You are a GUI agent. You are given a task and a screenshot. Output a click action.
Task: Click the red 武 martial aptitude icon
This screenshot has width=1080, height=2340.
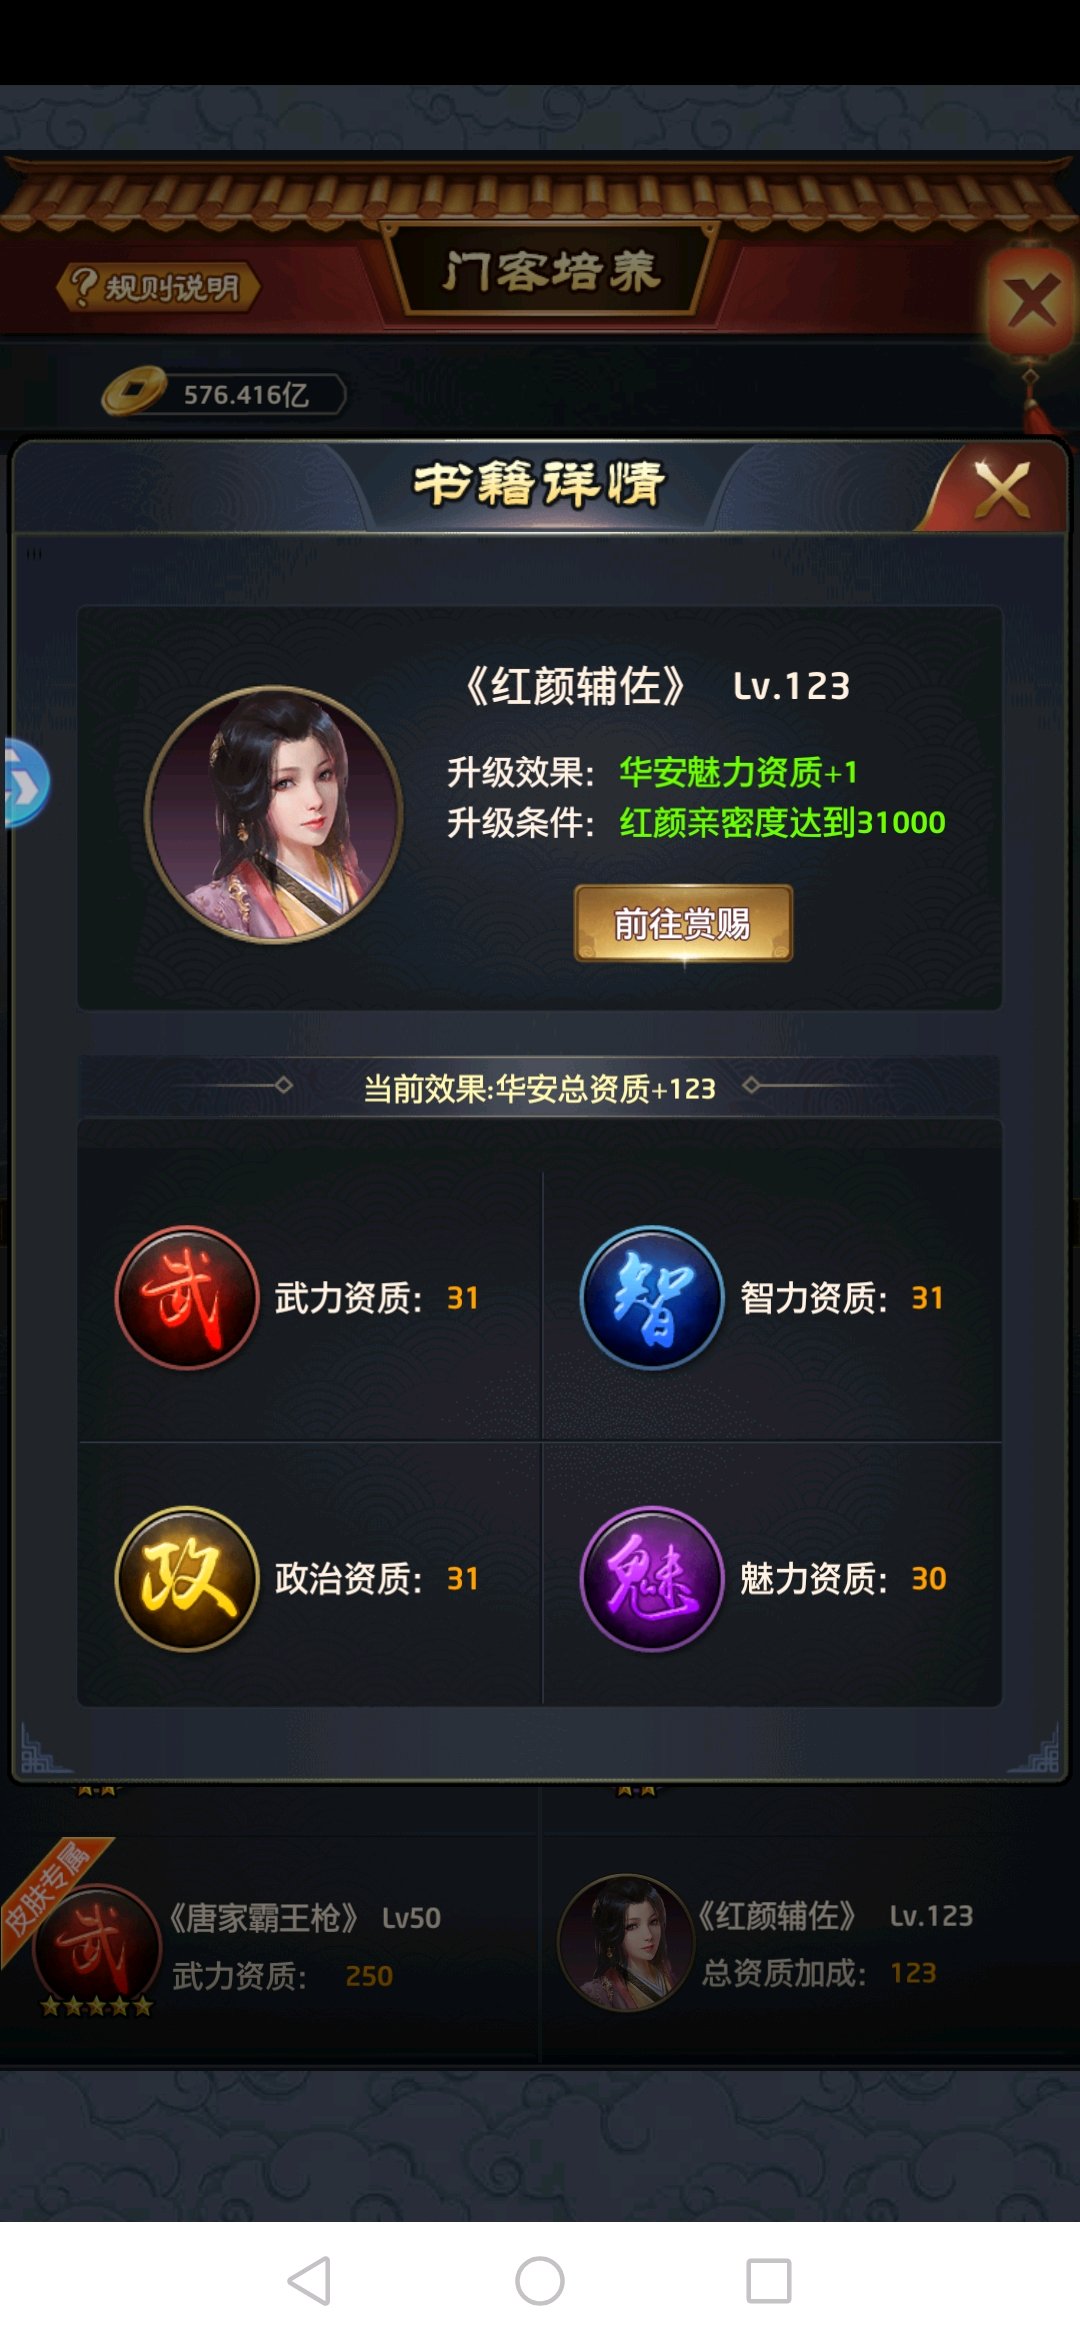coord(187,1297)
